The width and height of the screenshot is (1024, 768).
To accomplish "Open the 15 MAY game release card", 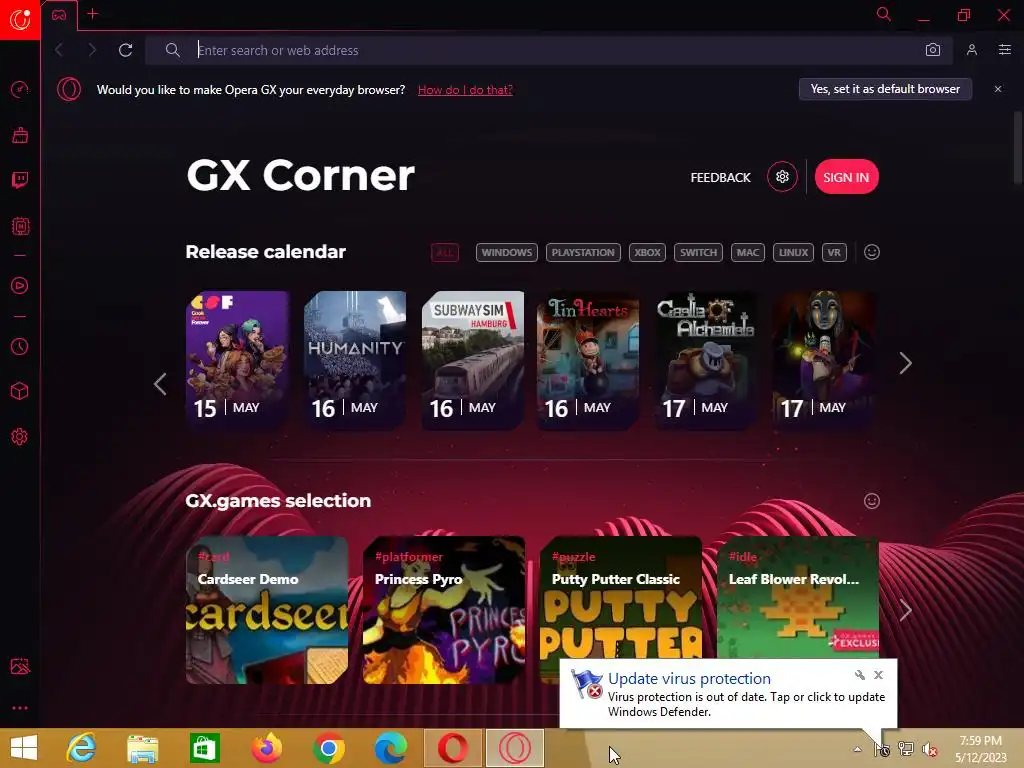I will pos(238,360).
